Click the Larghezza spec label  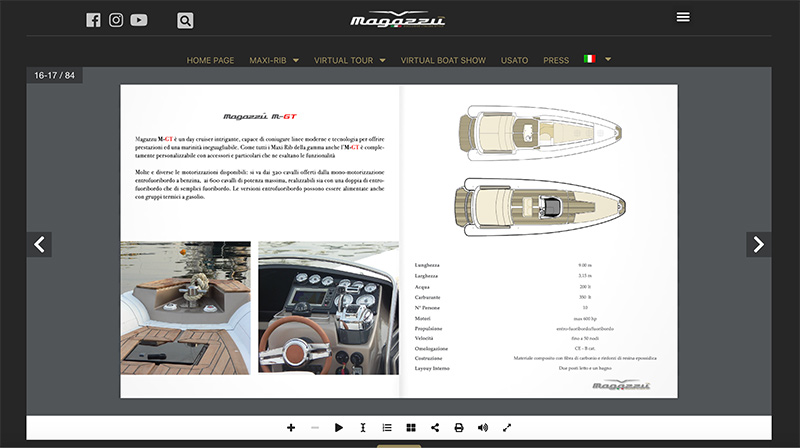coord(426,276)
